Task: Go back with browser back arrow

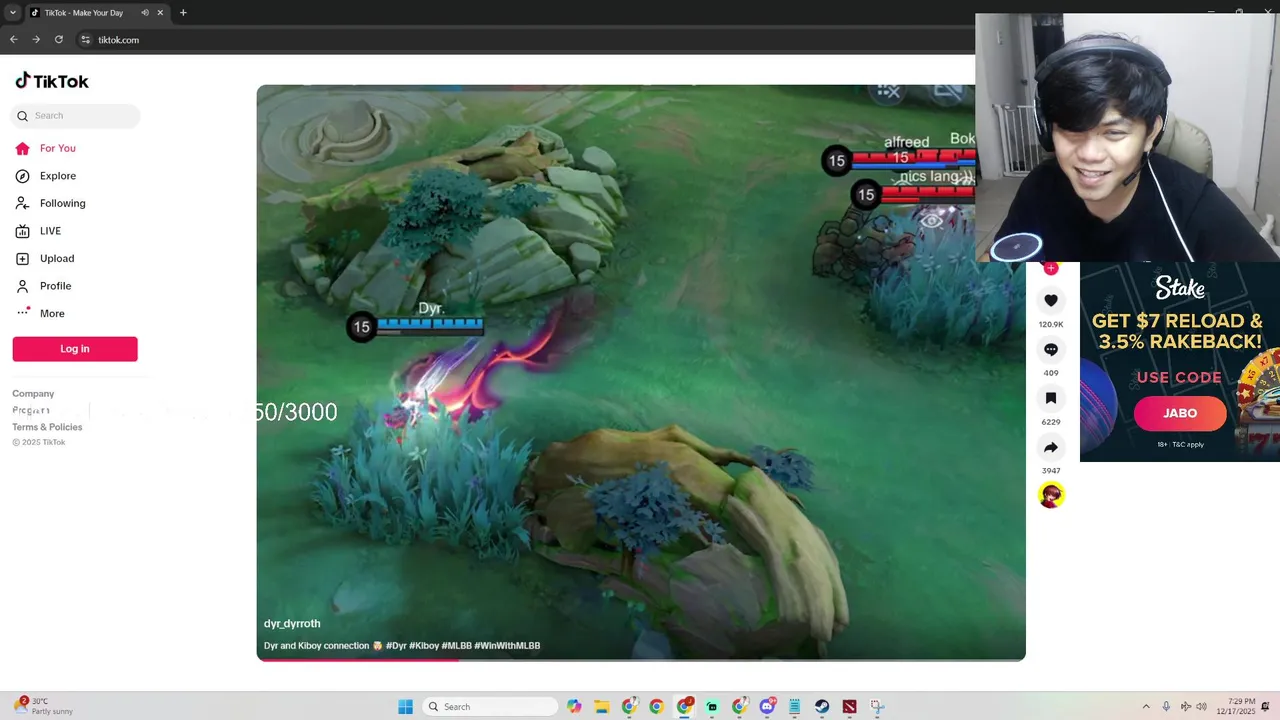Action: coord(14,40)
